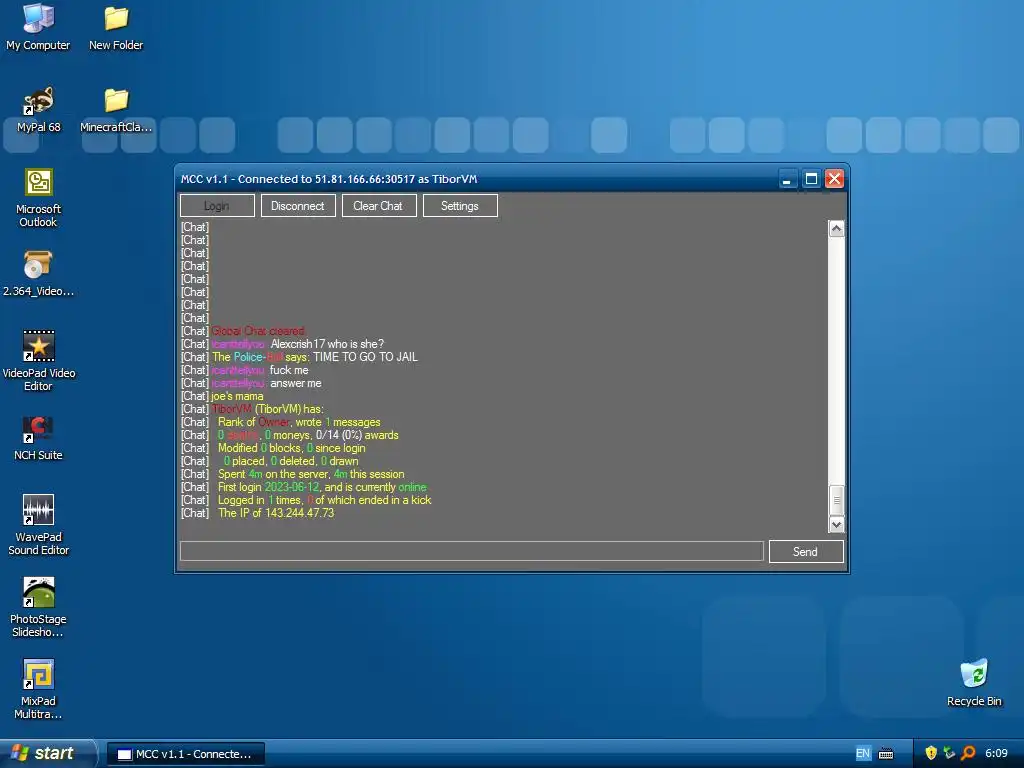Image resolution: width=1024 pixels, height=768 pixels.
Task: Click the chat scrollbar down arrow
Action: click(x=837, y=524)
